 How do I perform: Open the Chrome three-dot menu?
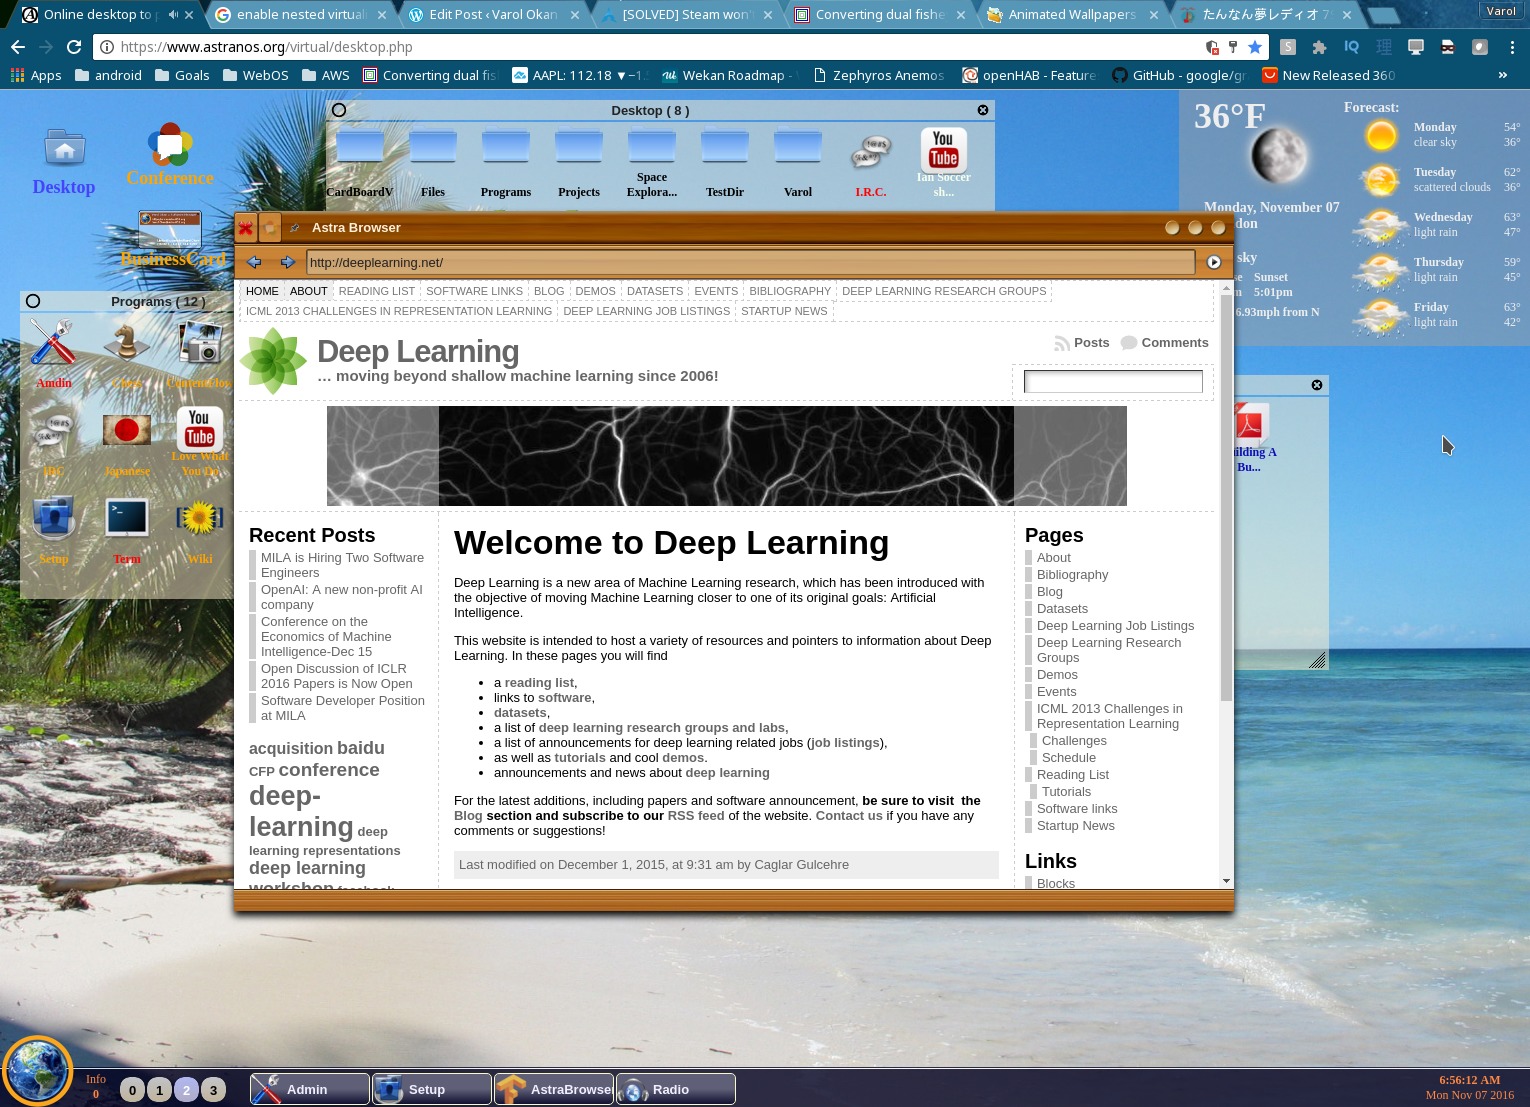[x=1513, y=47]
